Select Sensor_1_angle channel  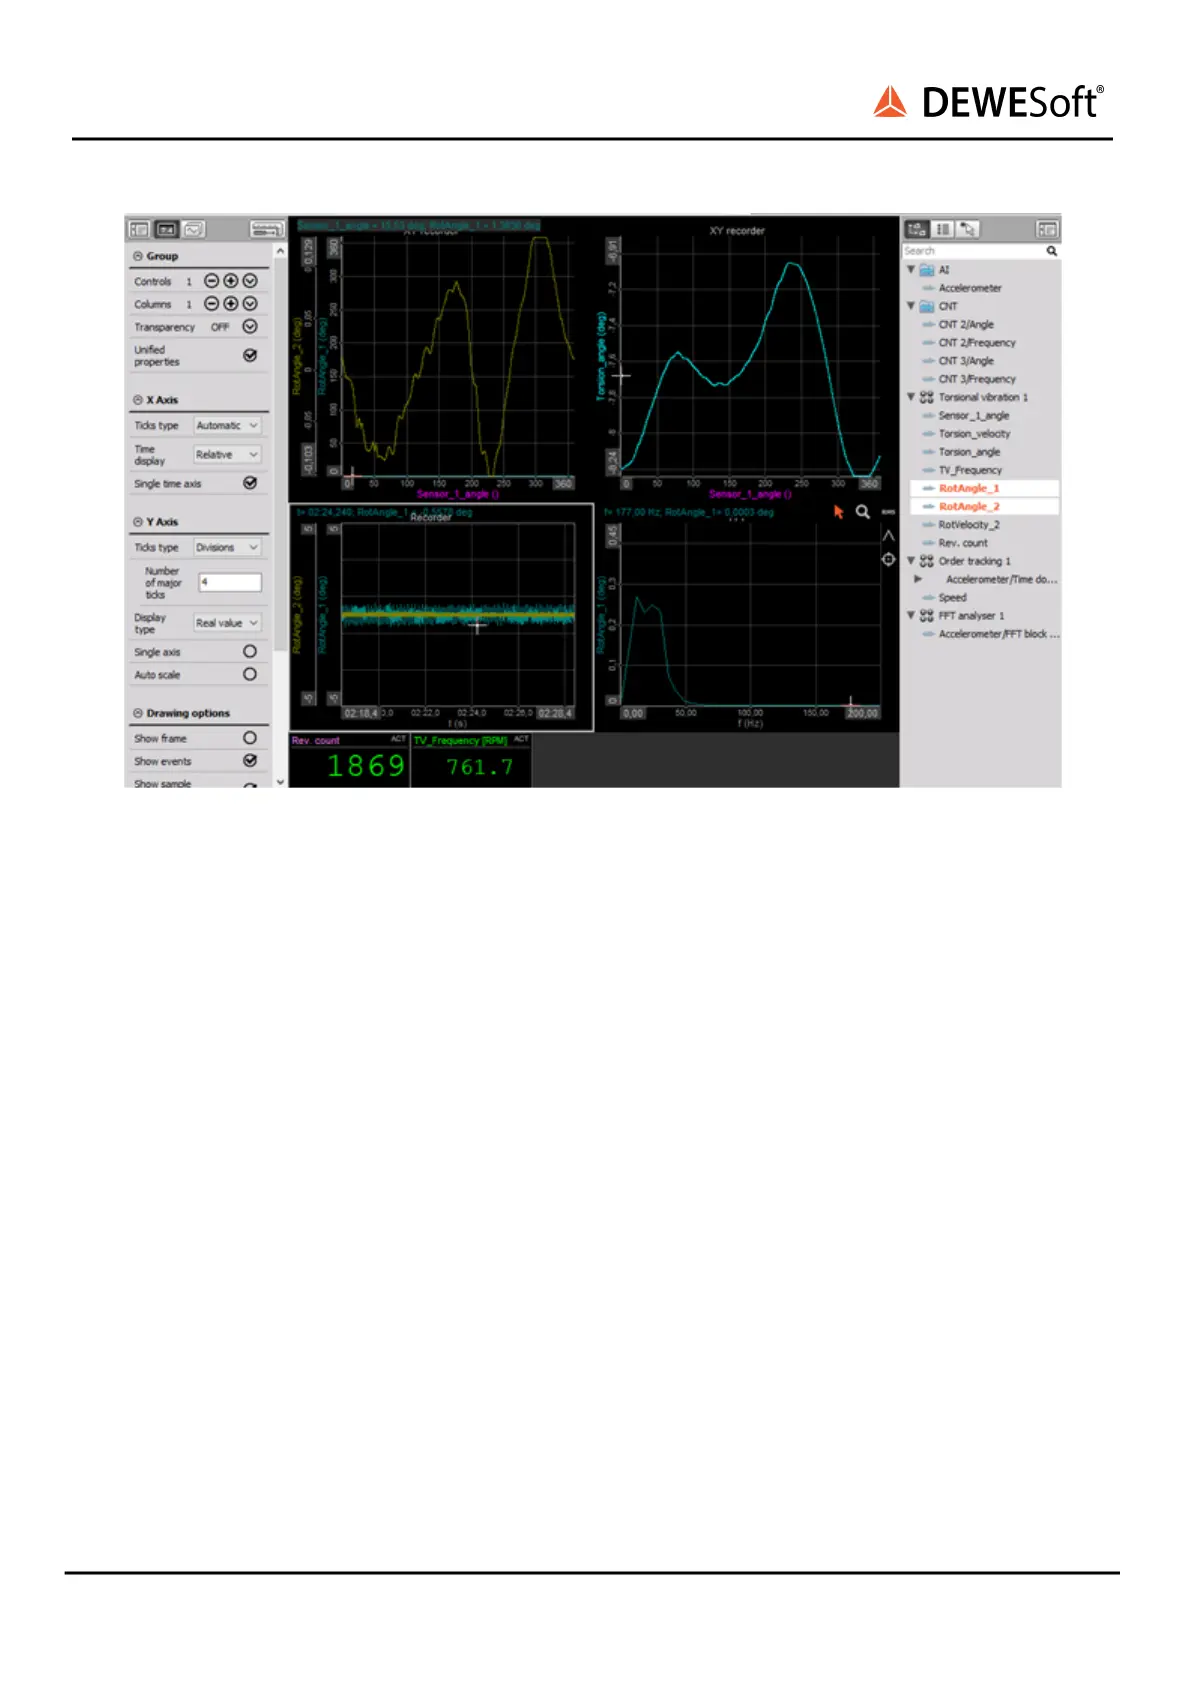[973, 415]
